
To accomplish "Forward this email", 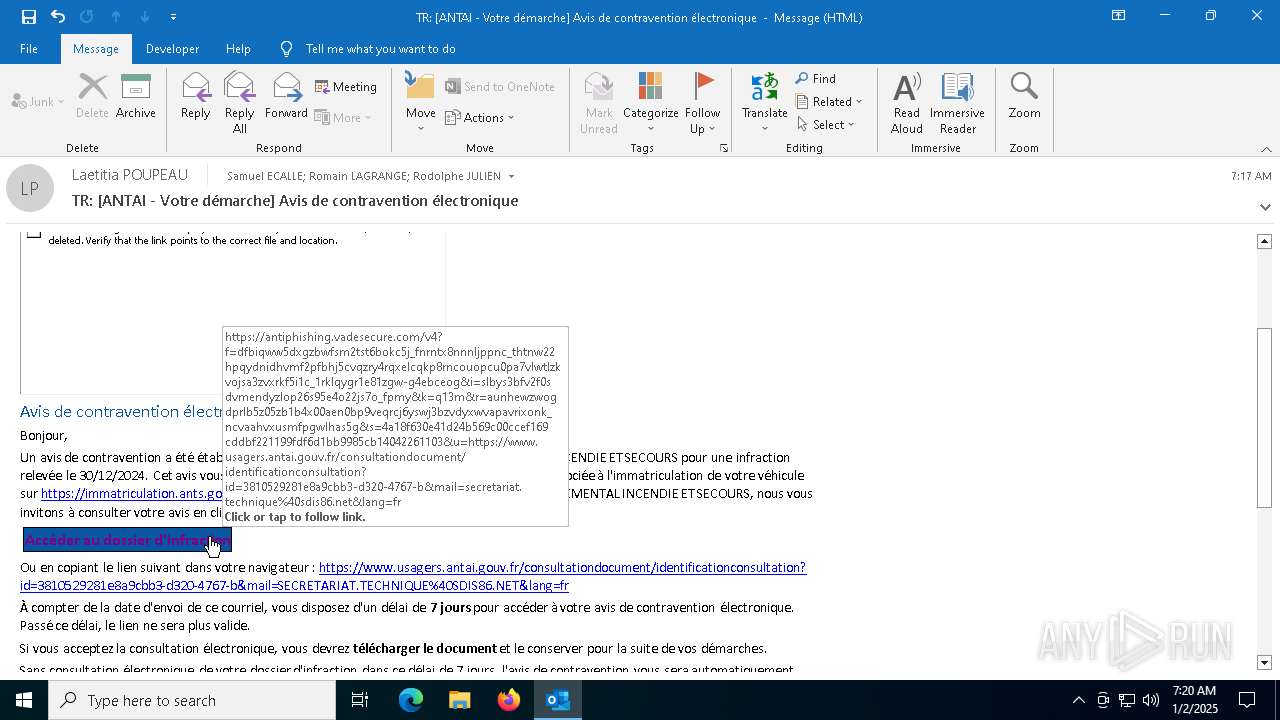I will pos(286,97).
